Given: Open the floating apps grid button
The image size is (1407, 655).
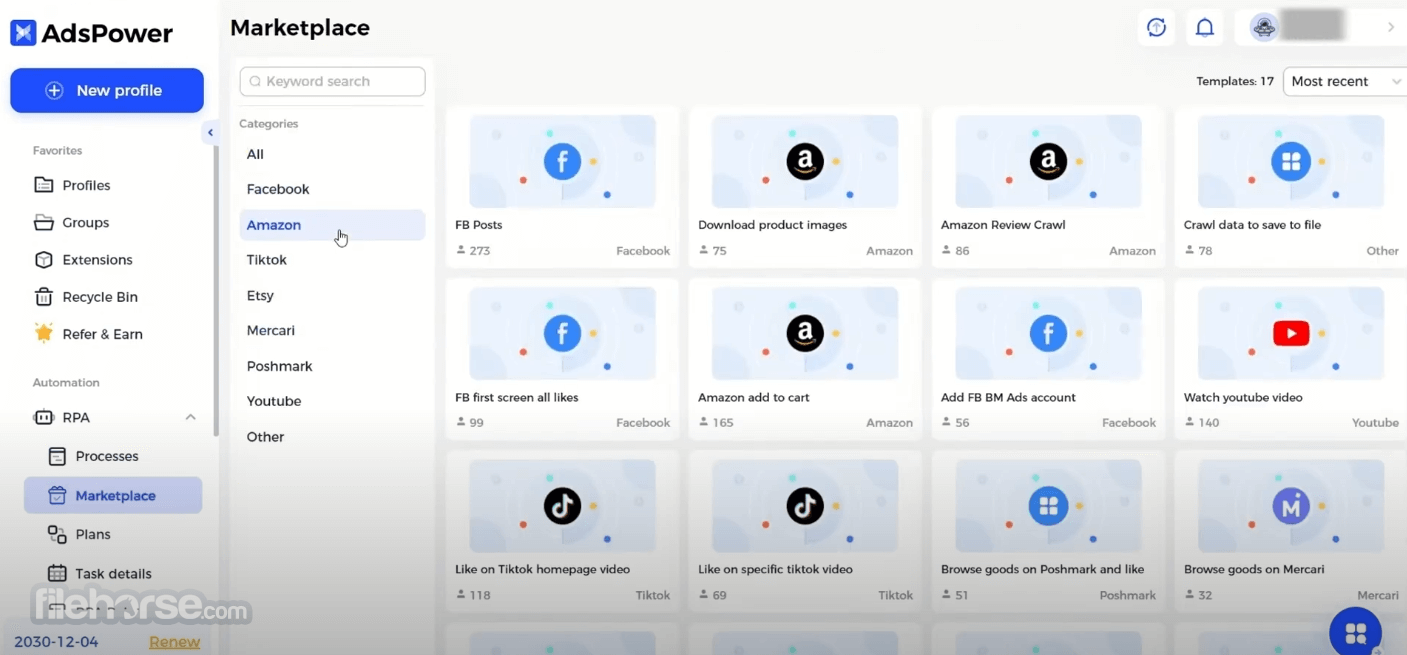Looking at the screenshot, I should [1356, 632].
